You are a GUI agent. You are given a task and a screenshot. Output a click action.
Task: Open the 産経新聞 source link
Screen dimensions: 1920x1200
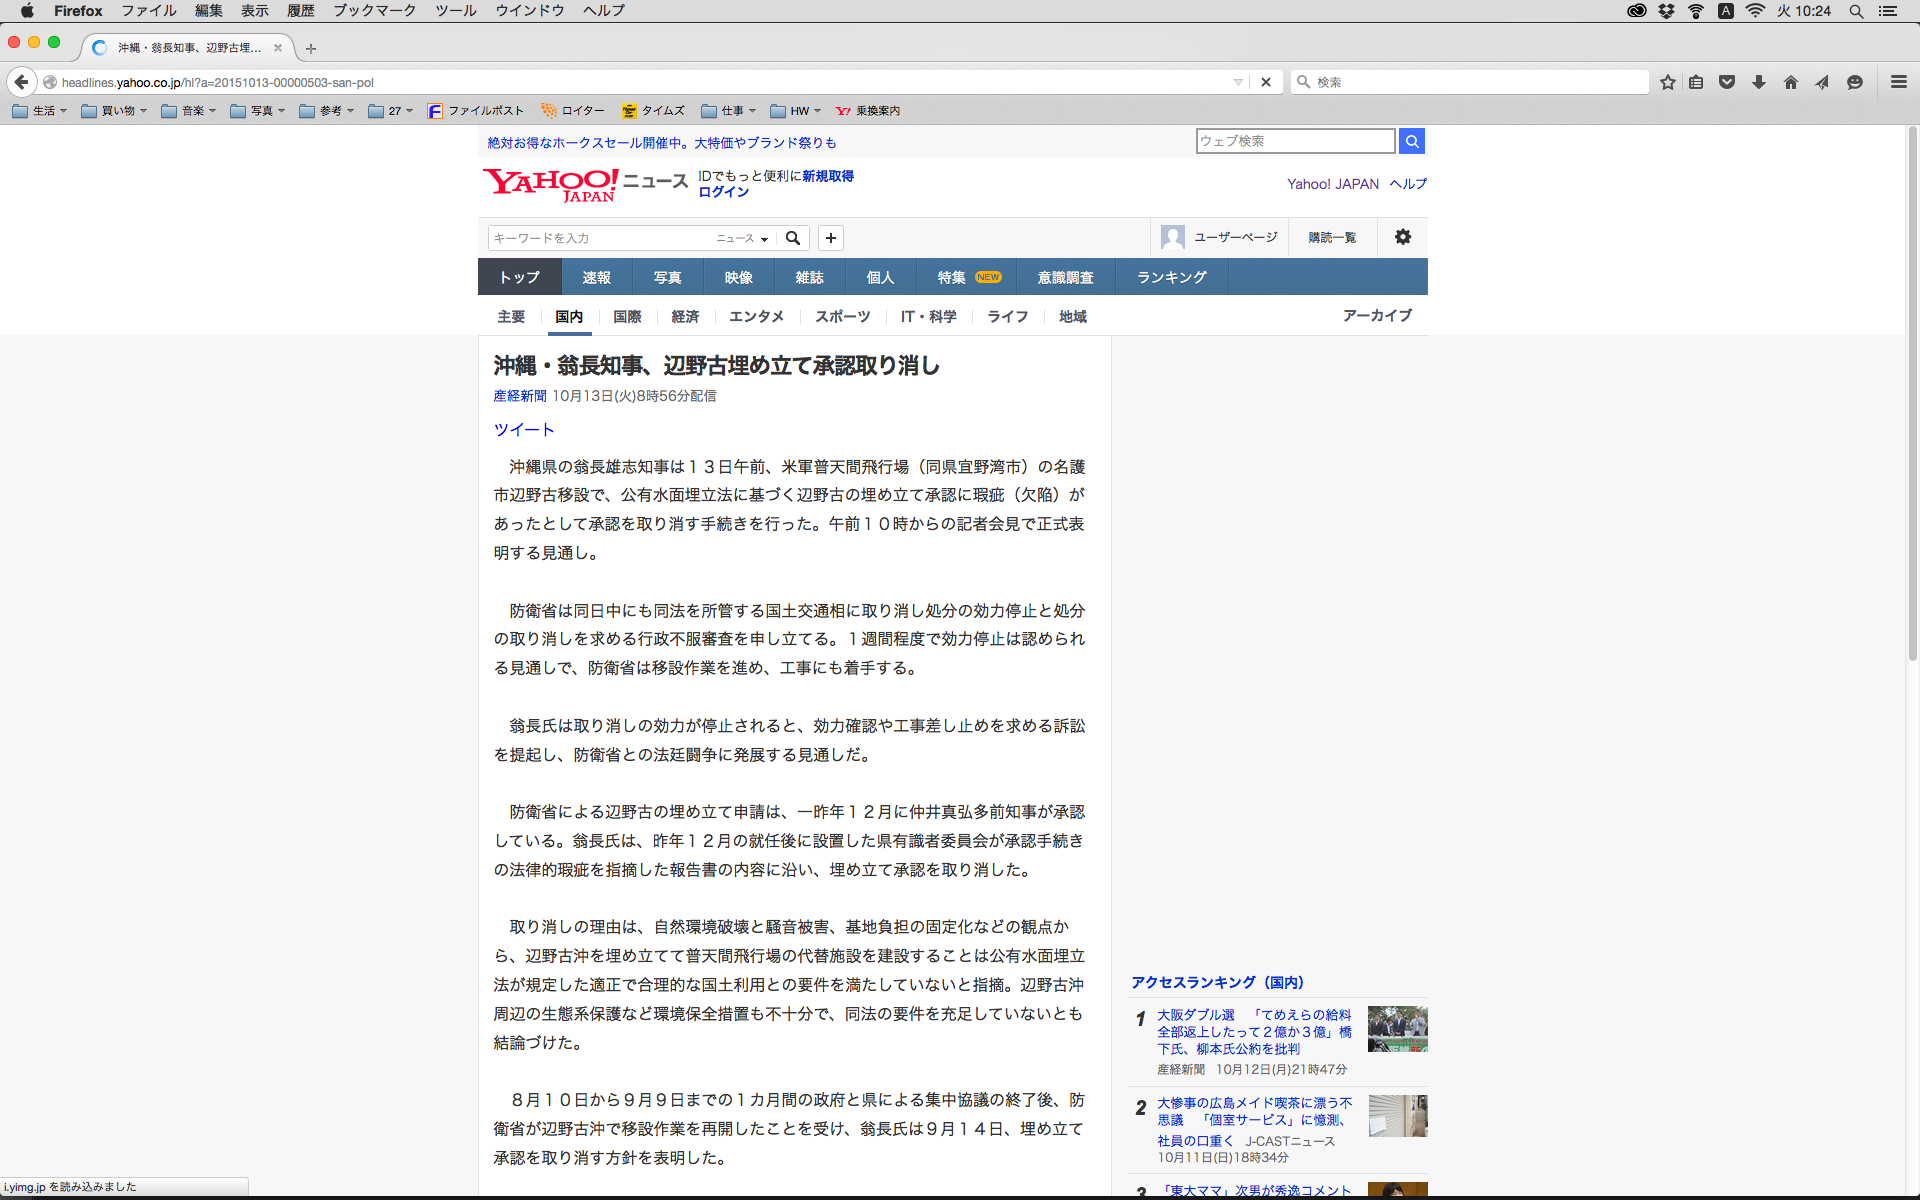[x=519, y=396]
